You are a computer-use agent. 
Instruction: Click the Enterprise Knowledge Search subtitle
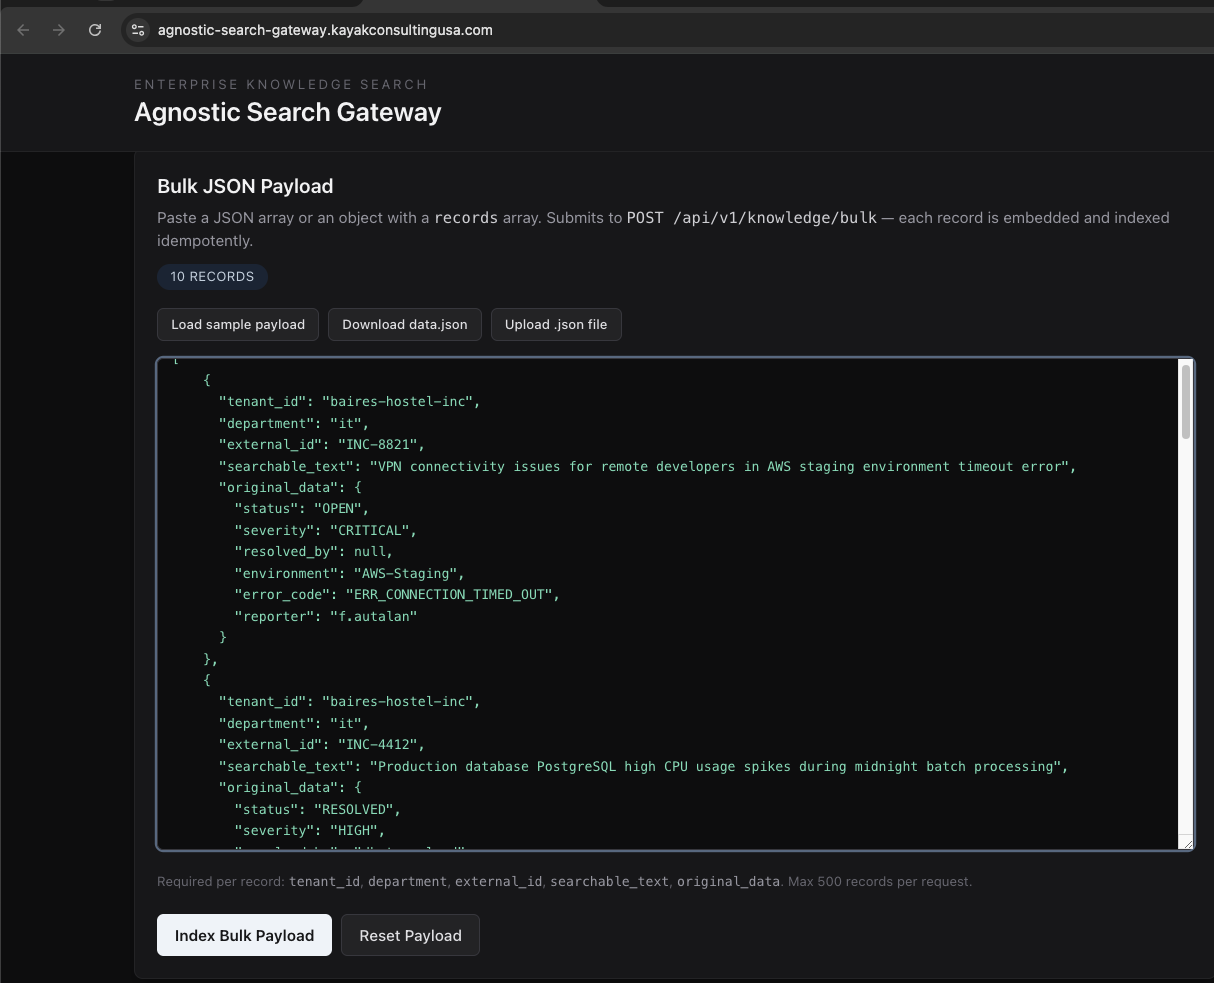tap(281, 84)
